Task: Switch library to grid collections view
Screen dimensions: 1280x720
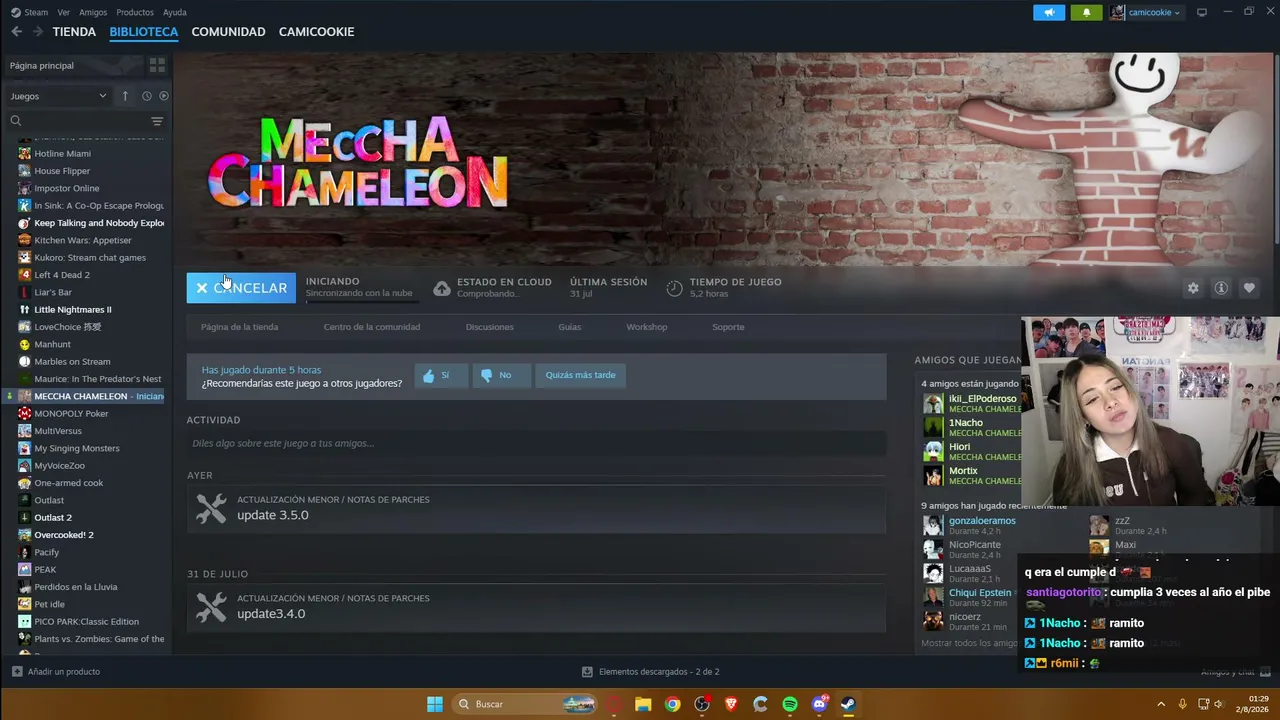Action: [157, 65]
